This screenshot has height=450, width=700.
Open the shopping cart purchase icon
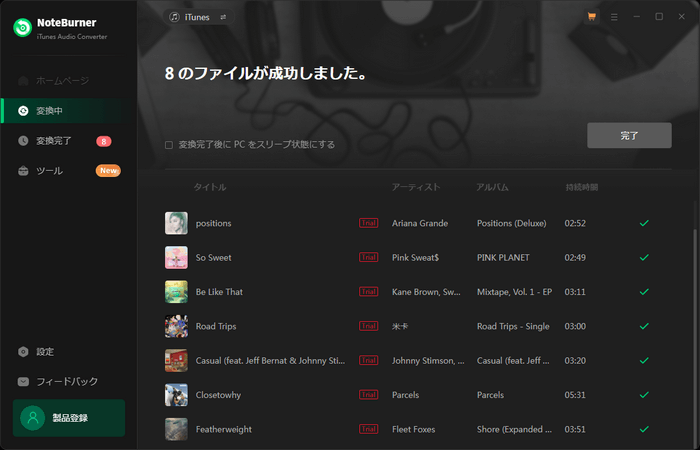[x=592, y=17]
